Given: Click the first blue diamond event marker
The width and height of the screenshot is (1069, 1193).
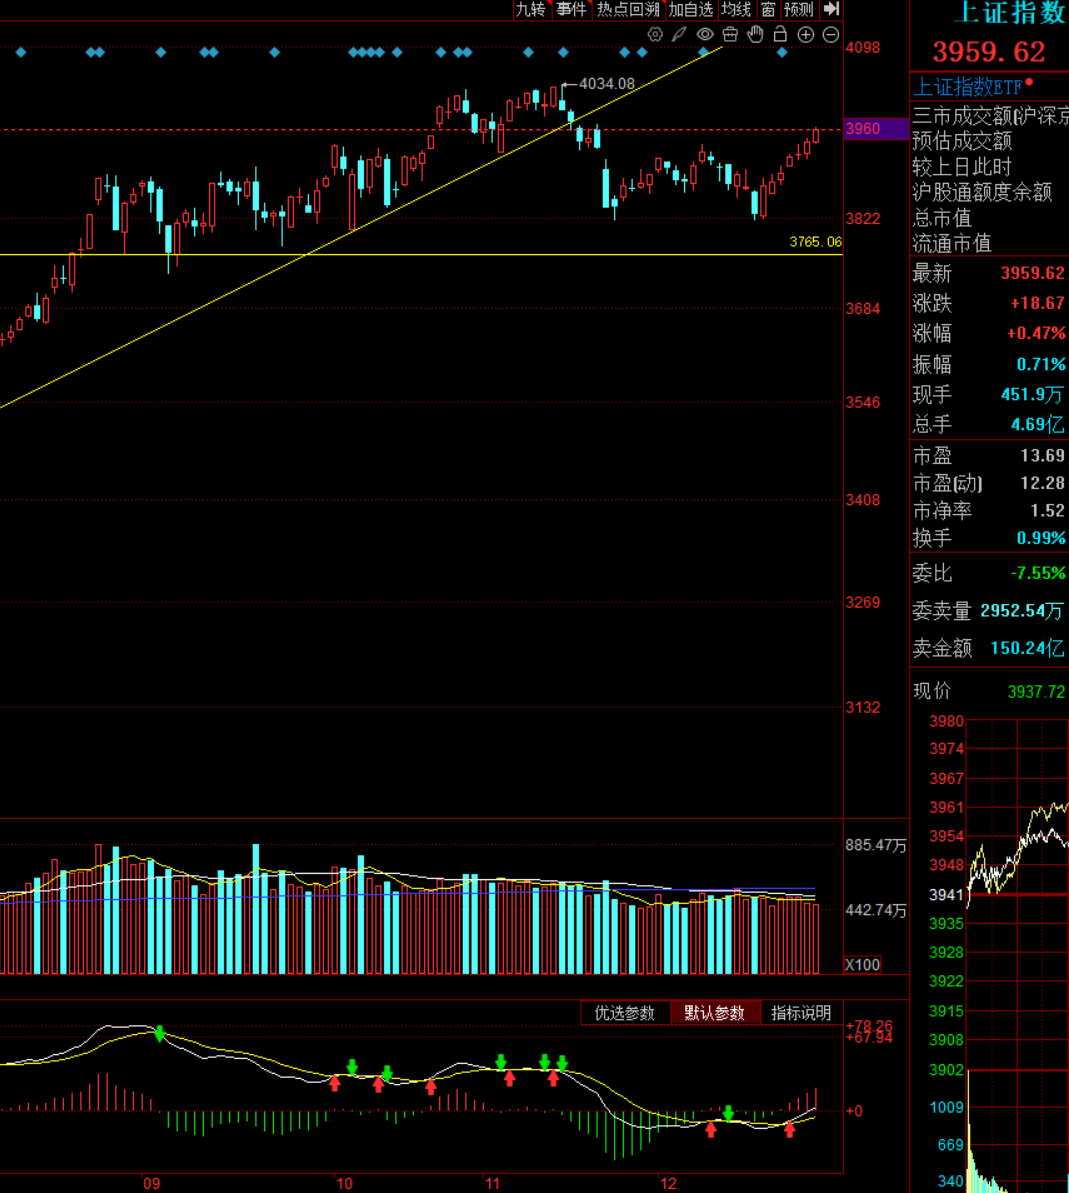Looking at the screenshot, I should click(21, 52).
